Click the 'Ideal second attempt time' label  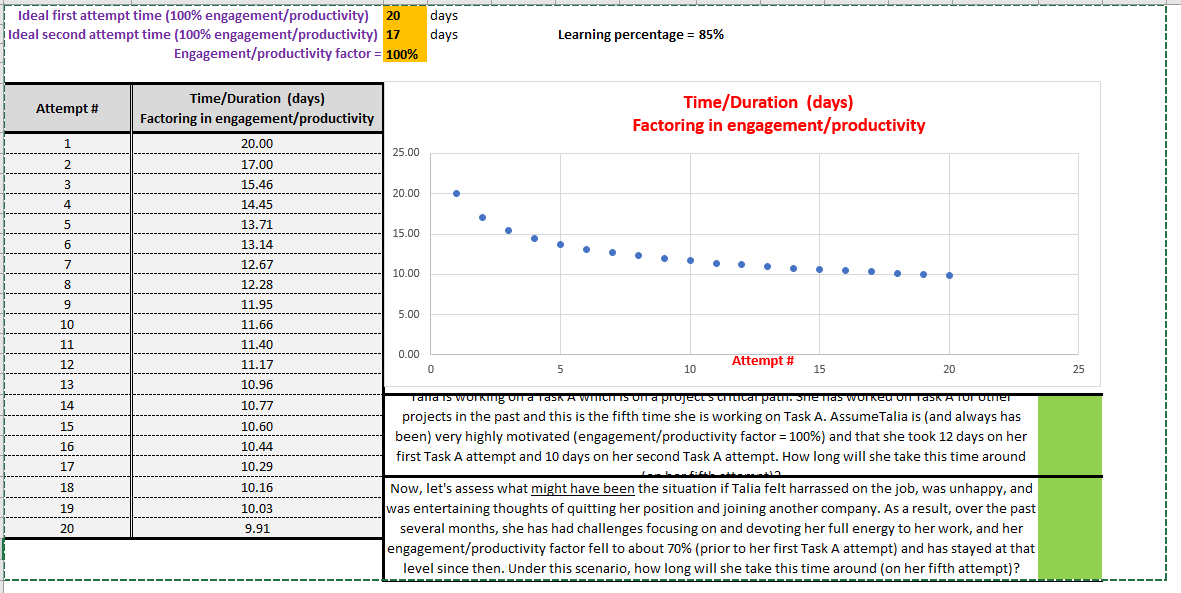pyautogui.click(x=191, y=34)
